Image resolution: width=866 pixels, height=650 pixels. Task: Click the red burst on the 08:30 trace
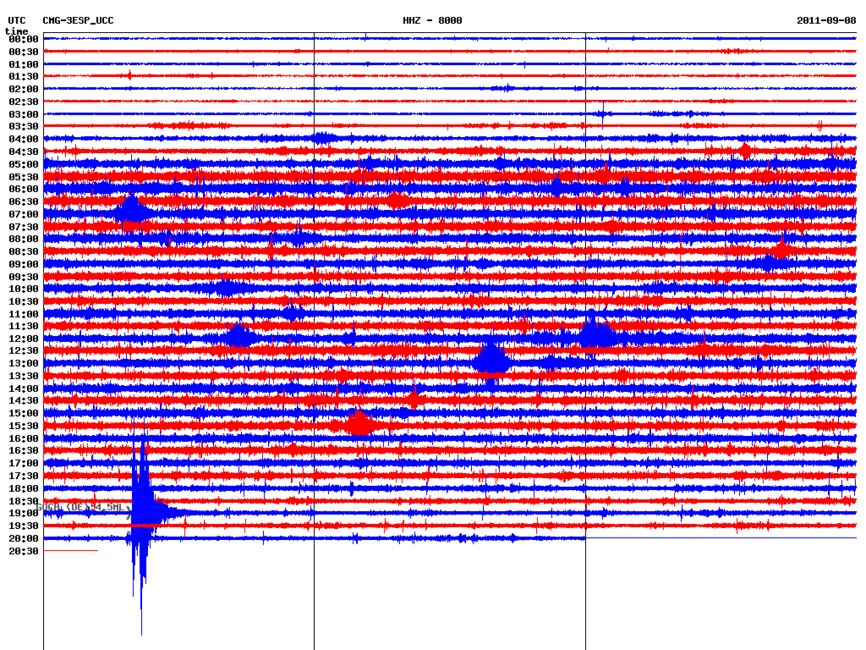click(x=782, y=249)
